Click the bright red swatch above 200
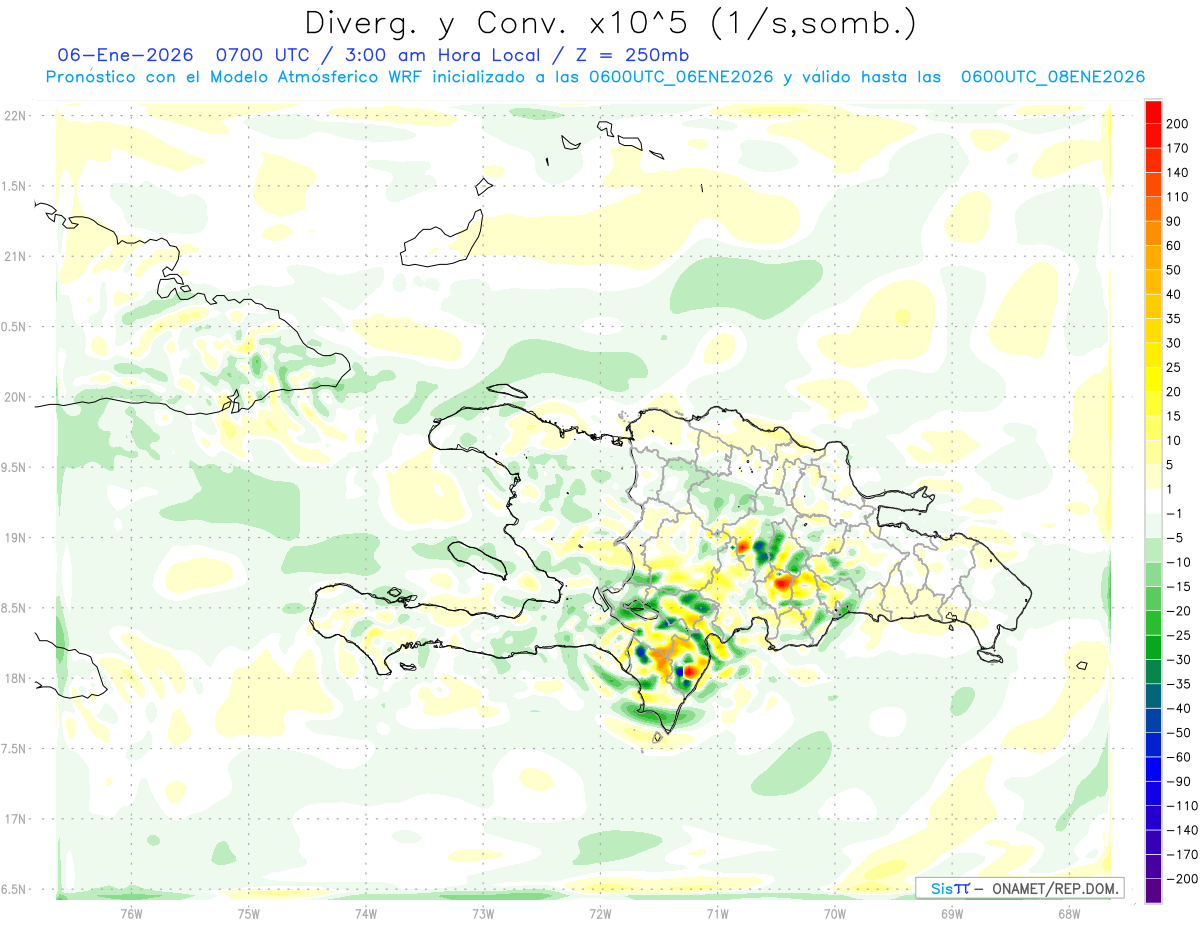 click(1154, 110)
